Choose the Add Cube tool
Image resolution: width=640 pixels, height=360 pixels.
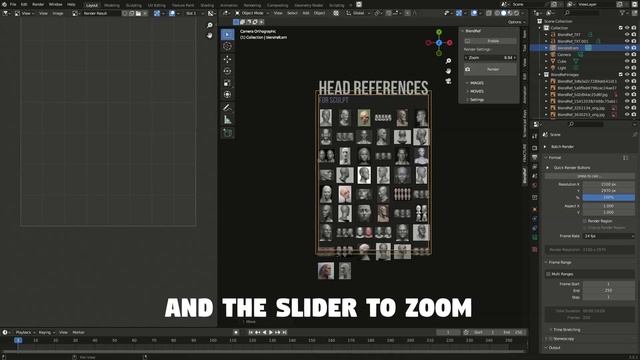point(227,133)
